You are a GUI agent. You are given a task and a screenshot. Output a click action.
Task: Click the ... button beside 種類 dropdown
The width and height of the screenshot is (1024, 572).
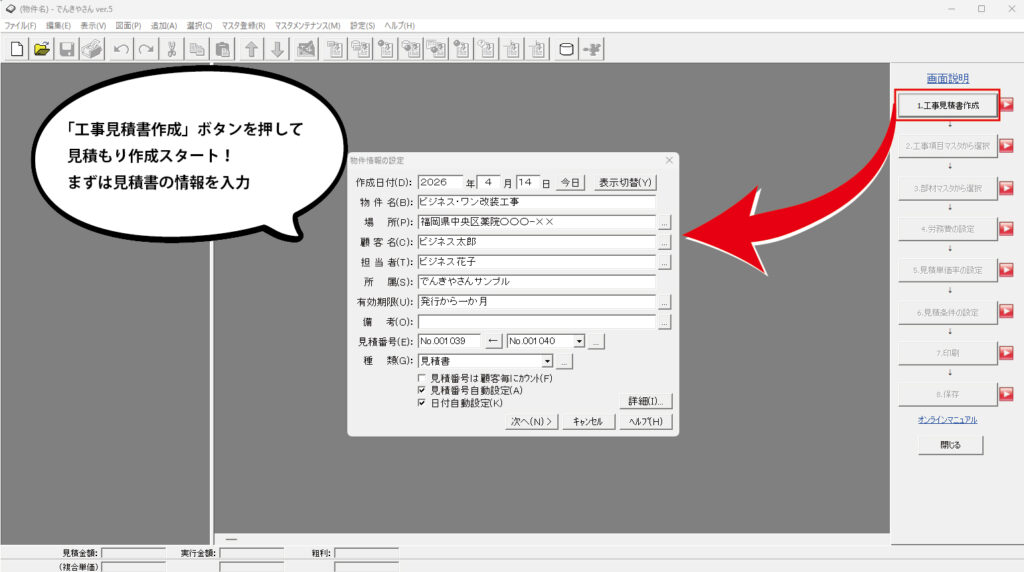(x=564, y=361)
